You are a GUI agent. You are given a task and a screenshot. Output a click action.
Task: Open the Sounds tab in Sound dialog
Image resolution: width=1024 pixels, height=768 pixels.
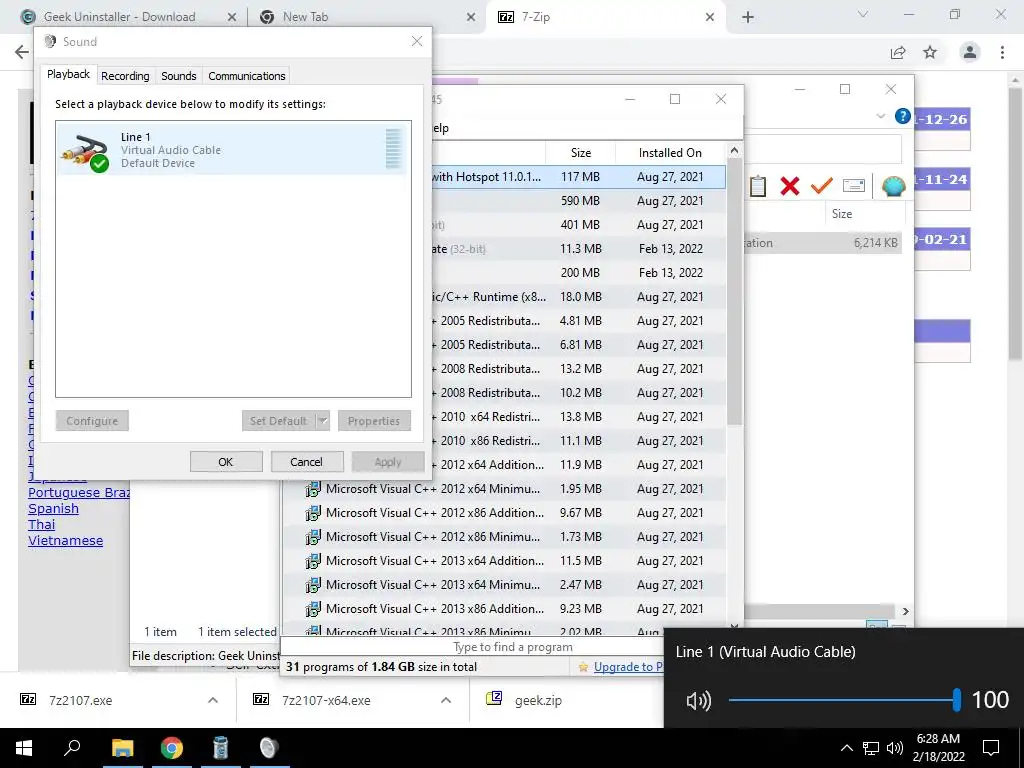178,76
